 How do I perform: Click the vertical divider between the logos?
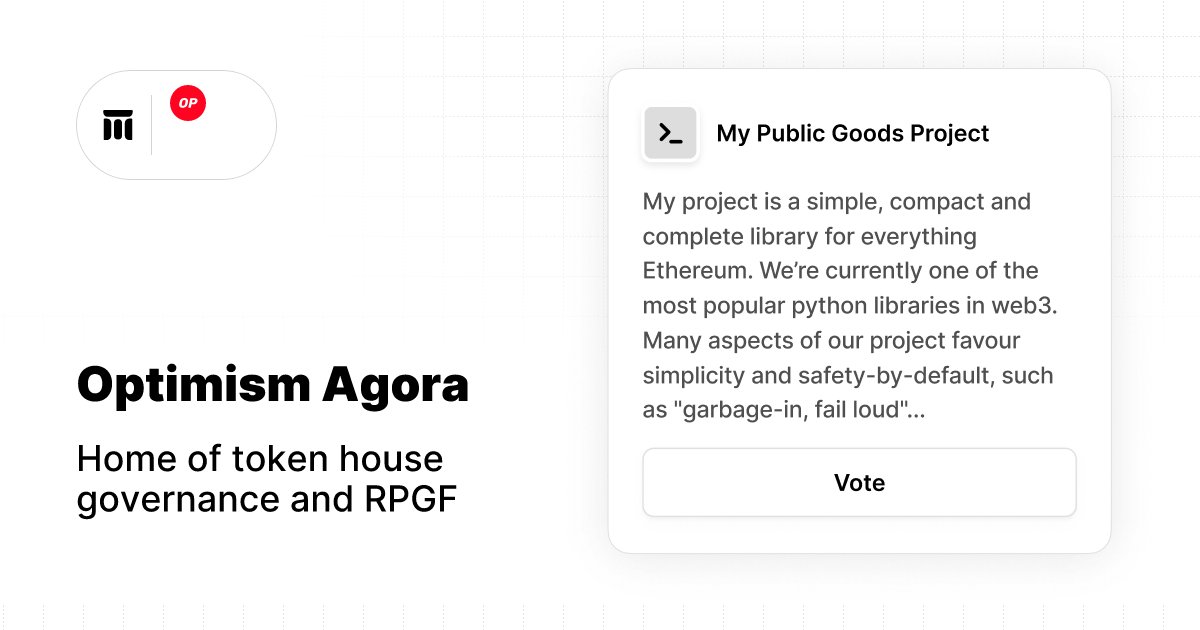(x=152, y=125)
